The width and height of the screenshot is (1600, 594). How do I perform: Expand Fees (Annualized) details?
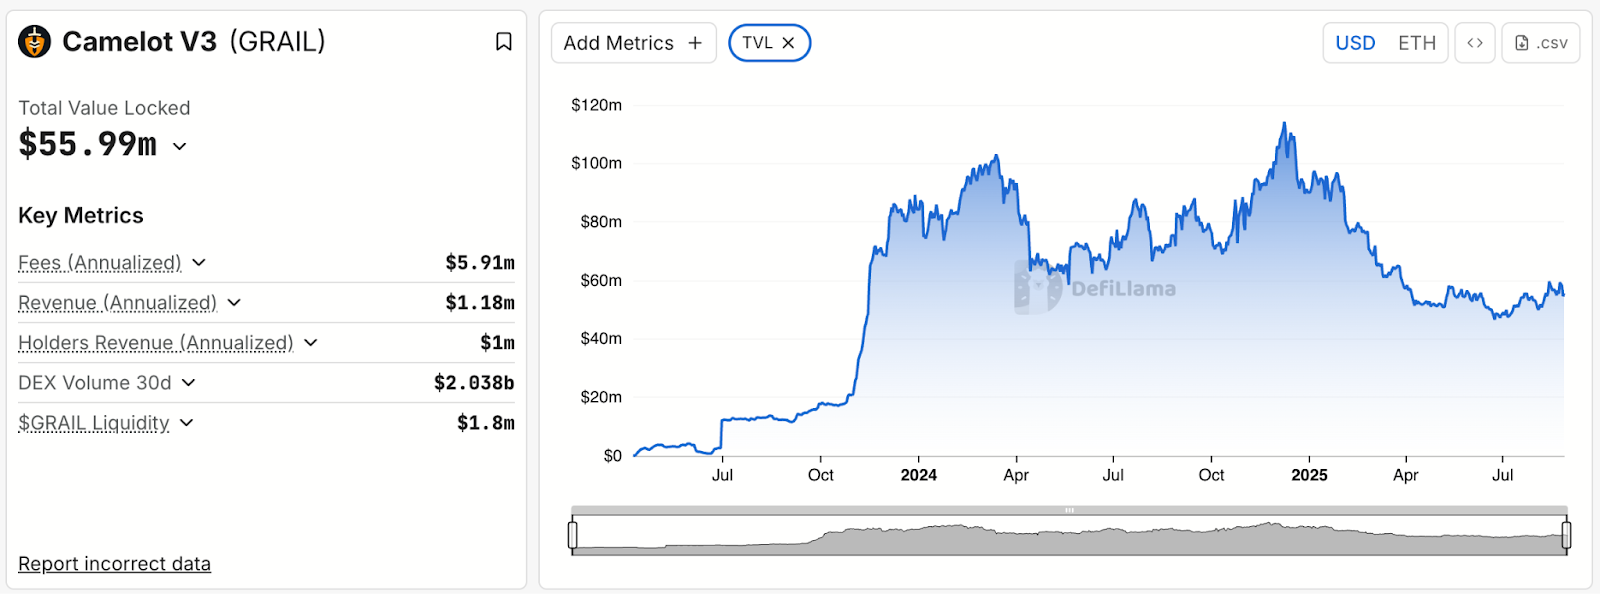[199, 263]
